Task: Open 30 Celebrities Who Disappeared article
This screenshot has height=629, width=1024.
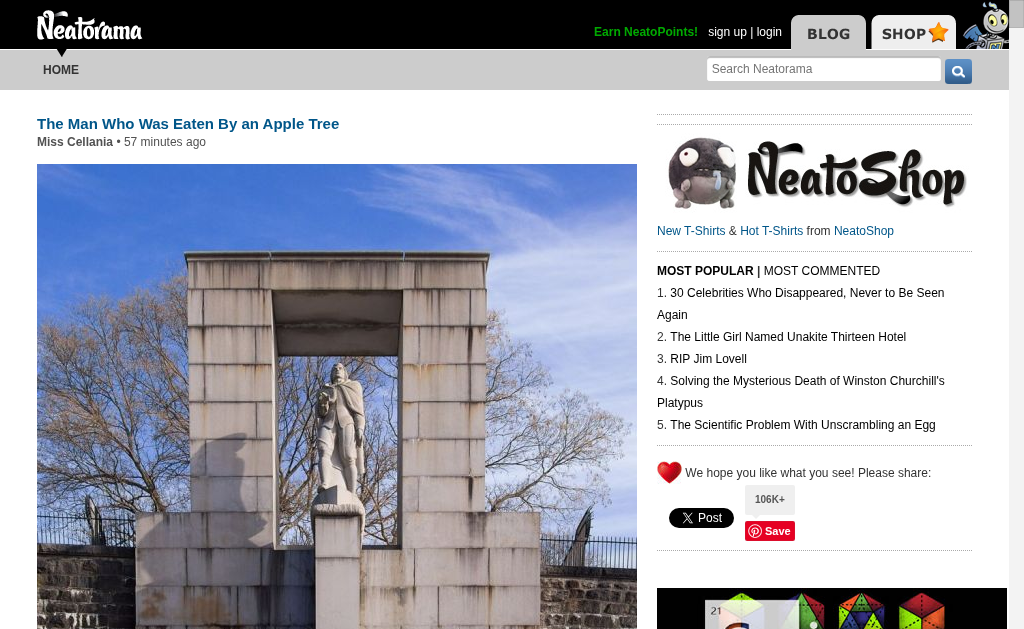Action: click(x=801, y=304)
